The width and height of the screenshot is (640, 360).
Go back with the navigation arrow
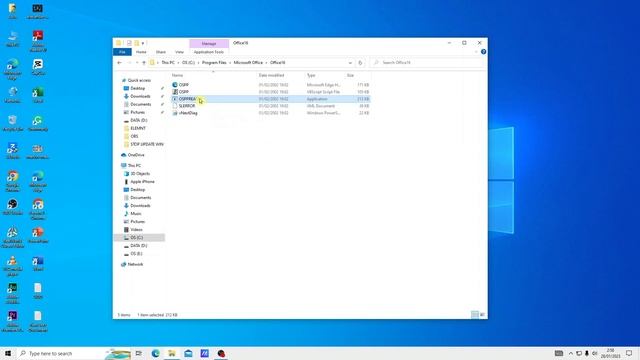click(x=119, y=62)
